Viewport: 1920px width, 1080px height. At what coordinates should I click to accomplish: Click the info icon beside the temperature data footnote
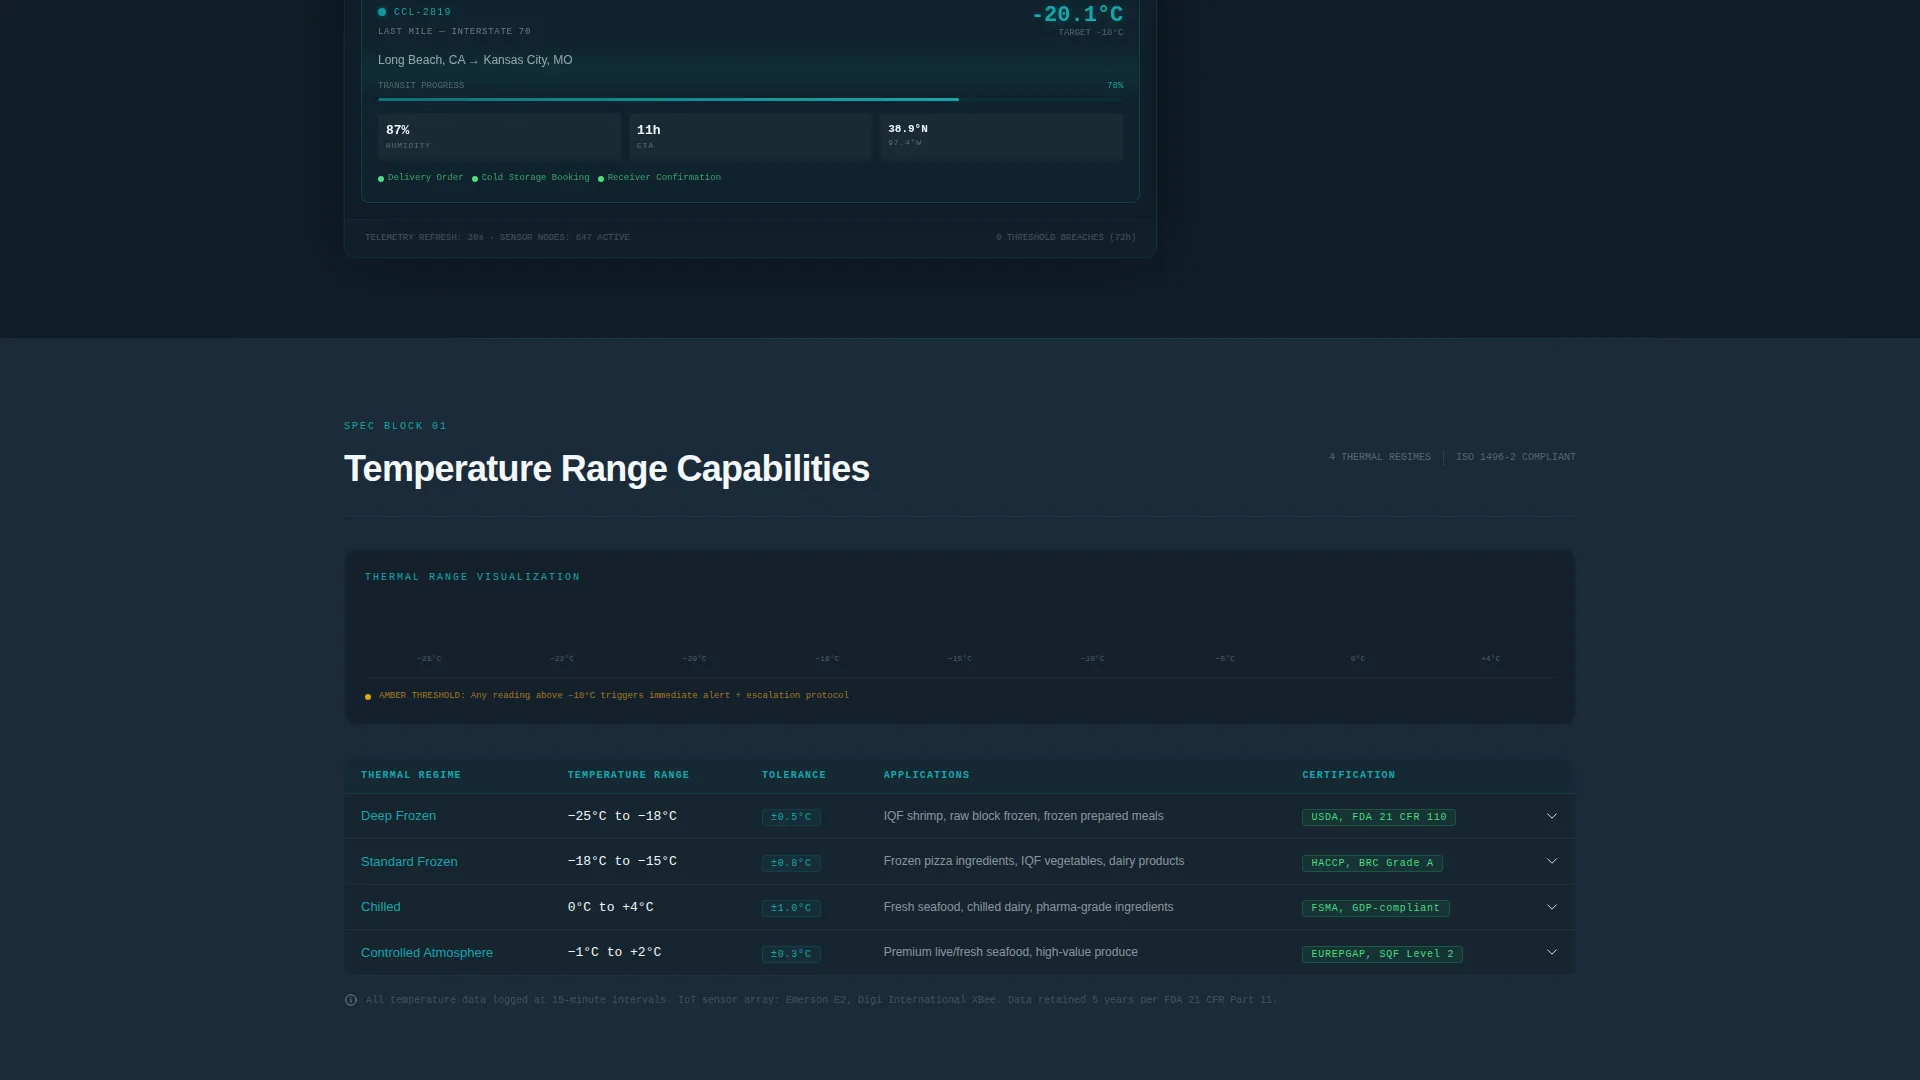[351, 1000]
